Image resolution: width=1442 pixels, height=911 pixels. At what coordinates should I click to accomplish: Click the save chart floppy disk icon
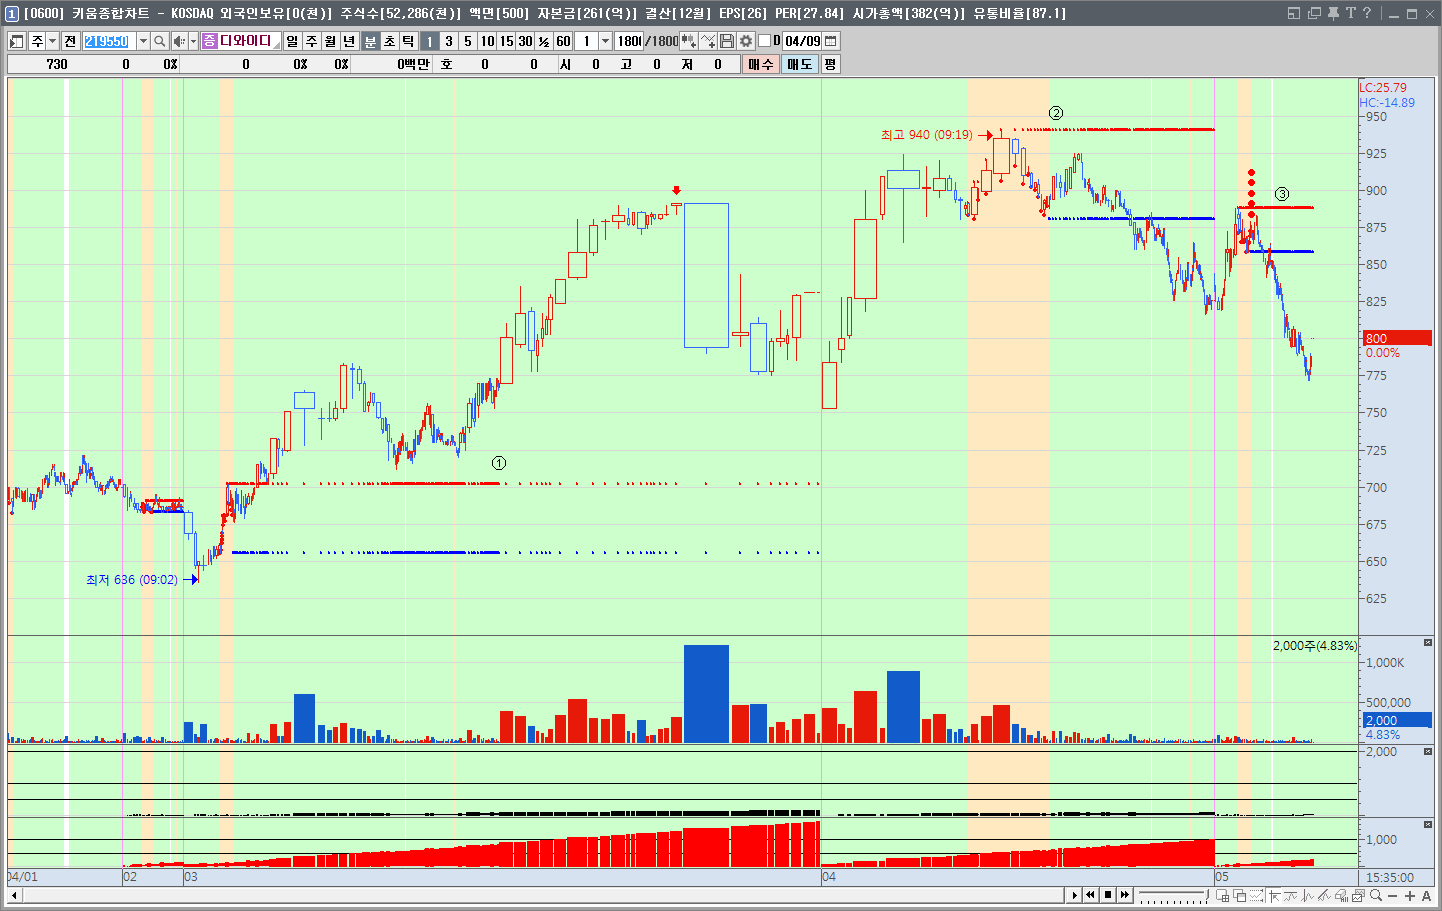pos(727,41)
